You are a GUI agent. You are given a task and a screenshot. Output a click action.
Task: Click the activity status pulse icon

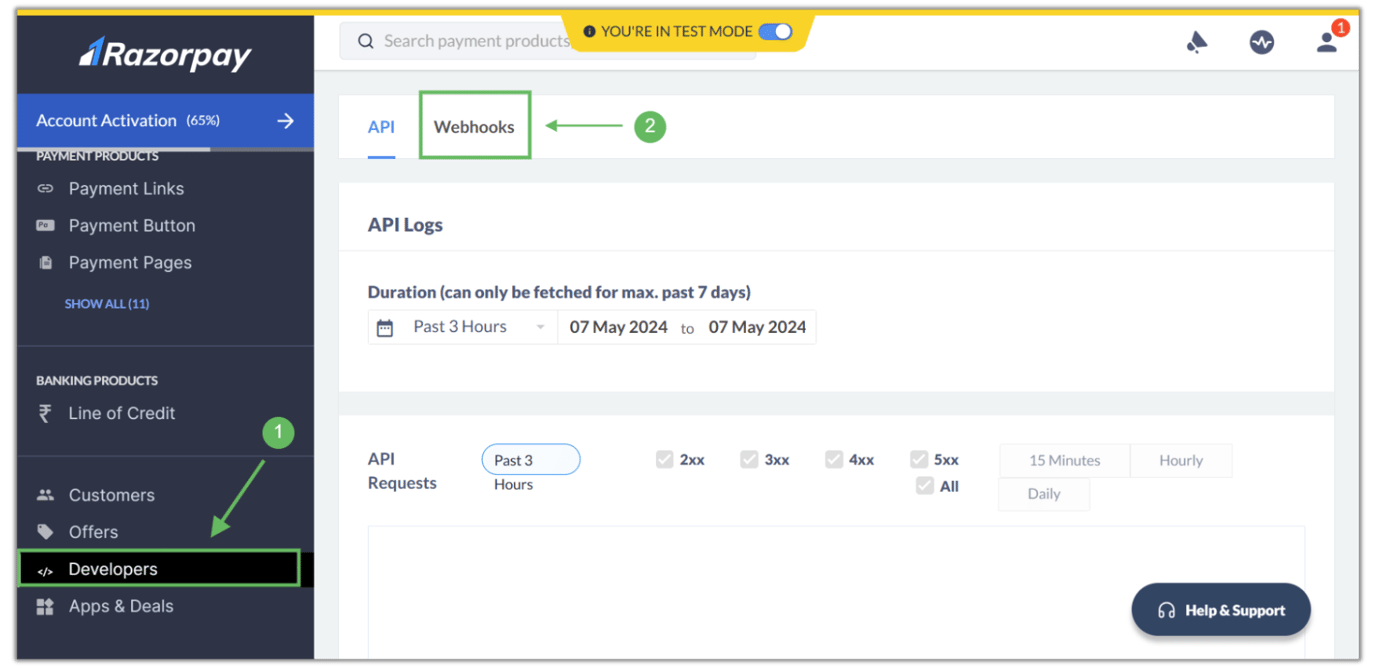(x=1262, y=42)
